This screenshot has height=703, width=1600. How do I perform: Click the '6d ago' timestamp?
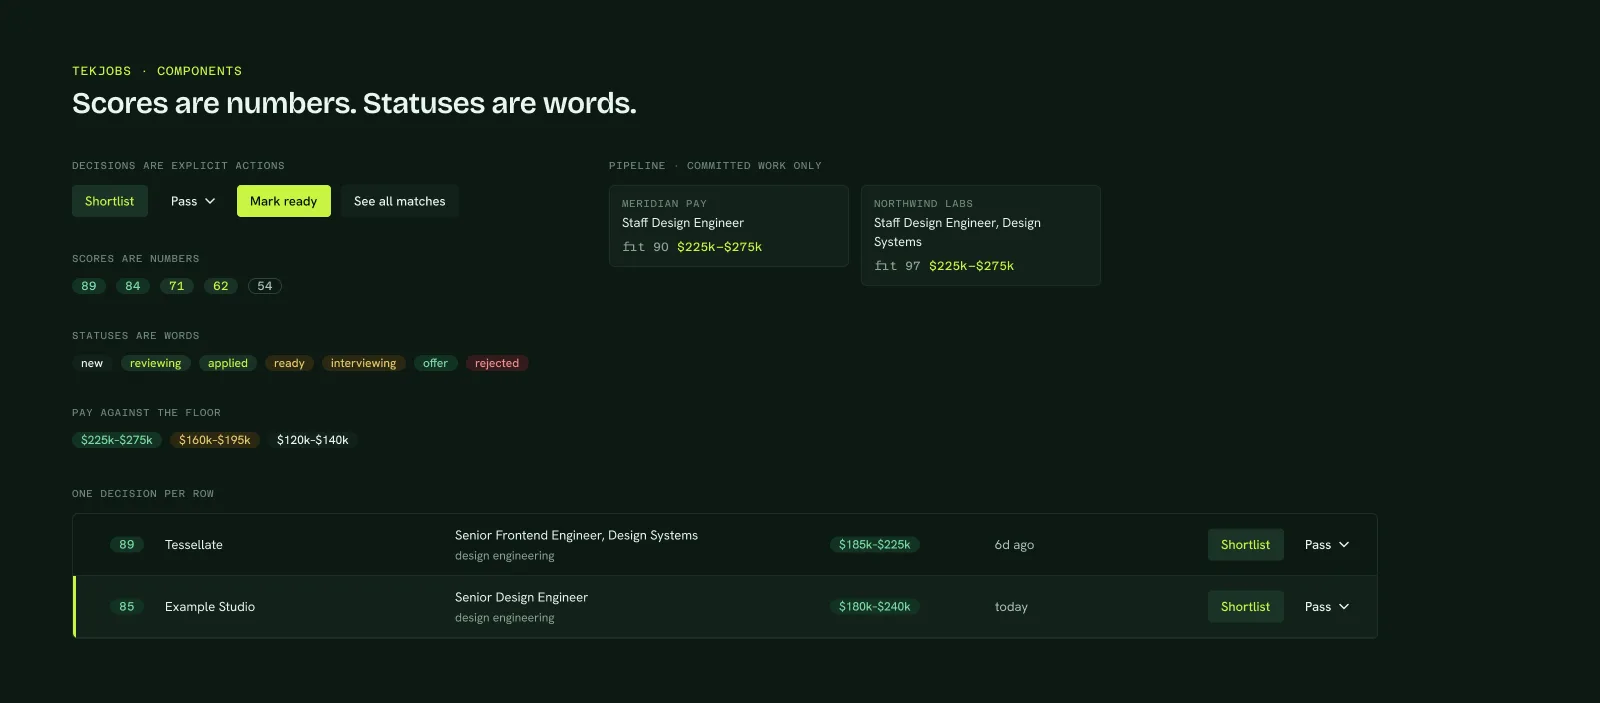pyautogui.click(x=1014, y=545)
